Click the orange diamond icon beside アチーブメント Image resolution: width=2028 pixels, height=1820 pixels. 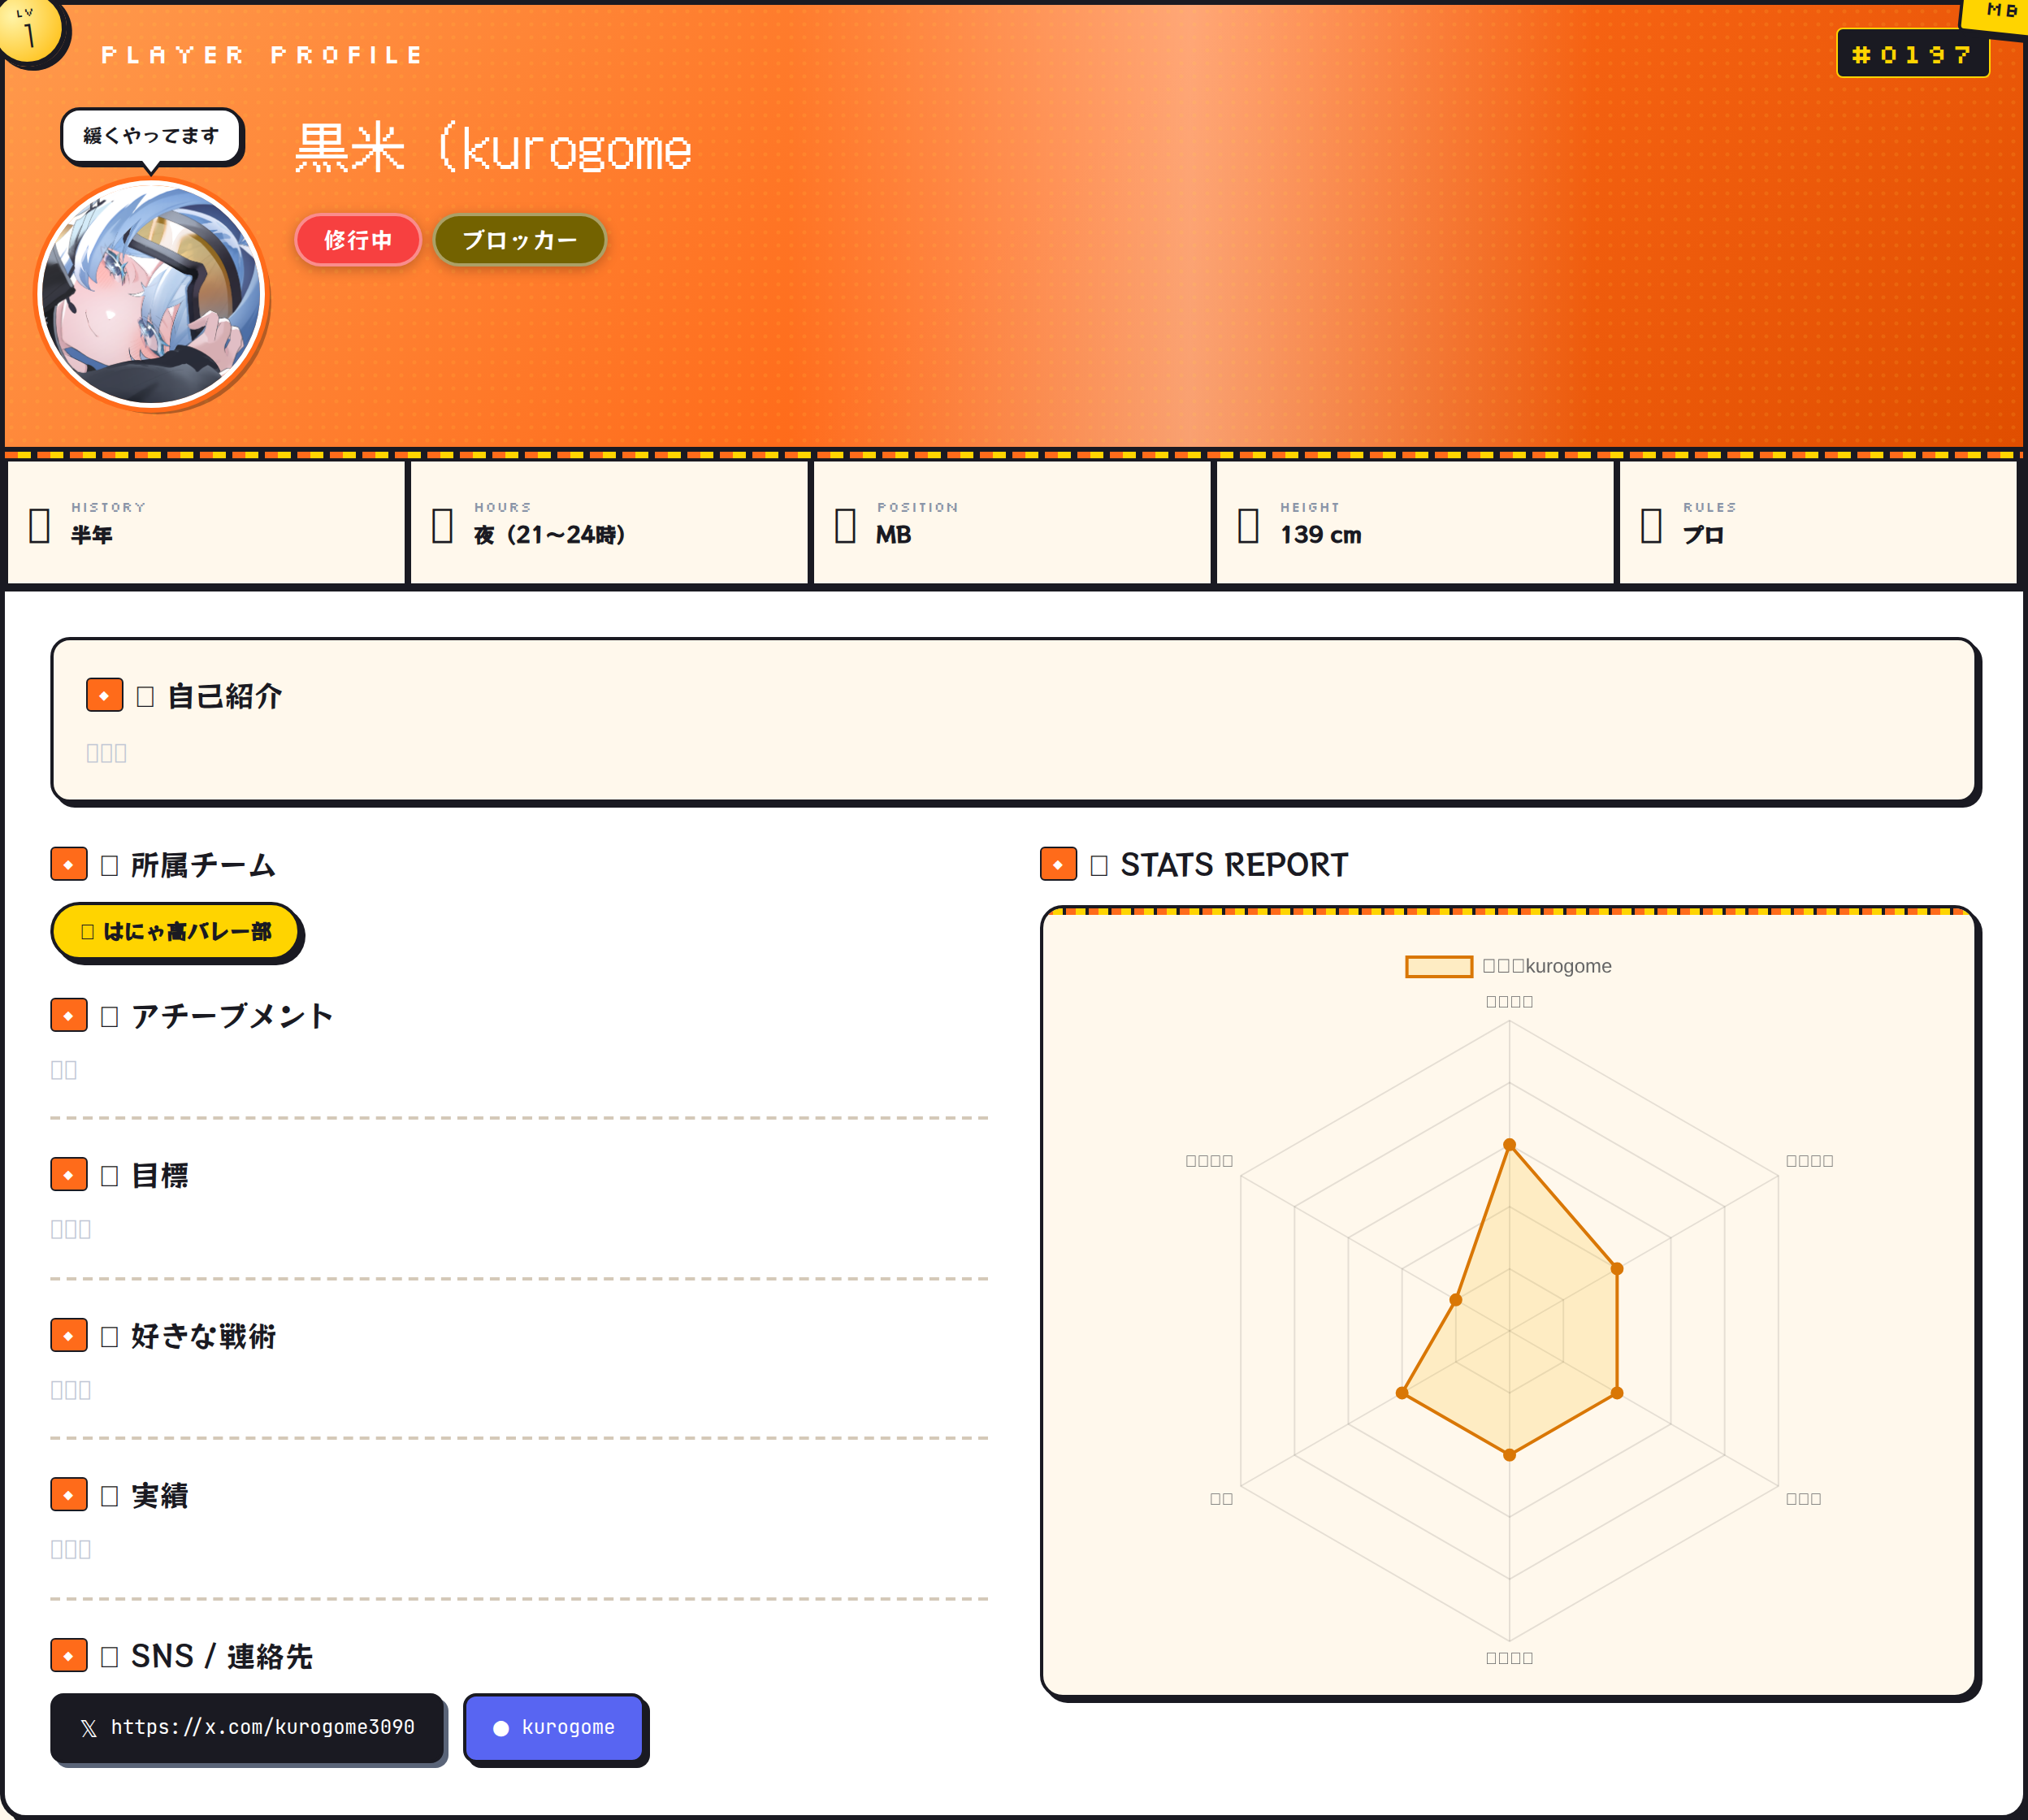pos(69,1015)
